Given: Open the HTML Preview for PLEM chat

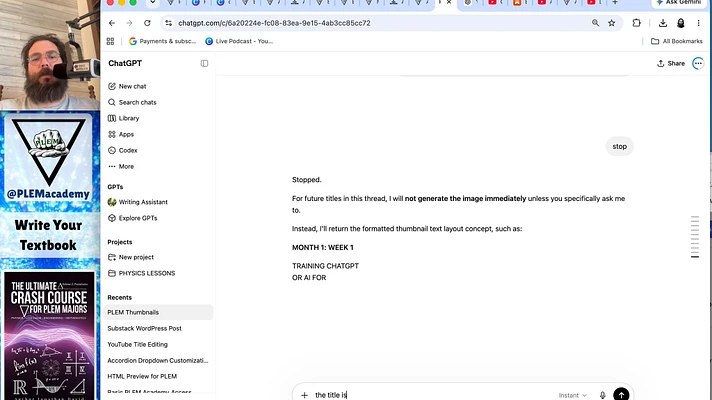Looking at the screenshot, I should [x=158, y=376].
